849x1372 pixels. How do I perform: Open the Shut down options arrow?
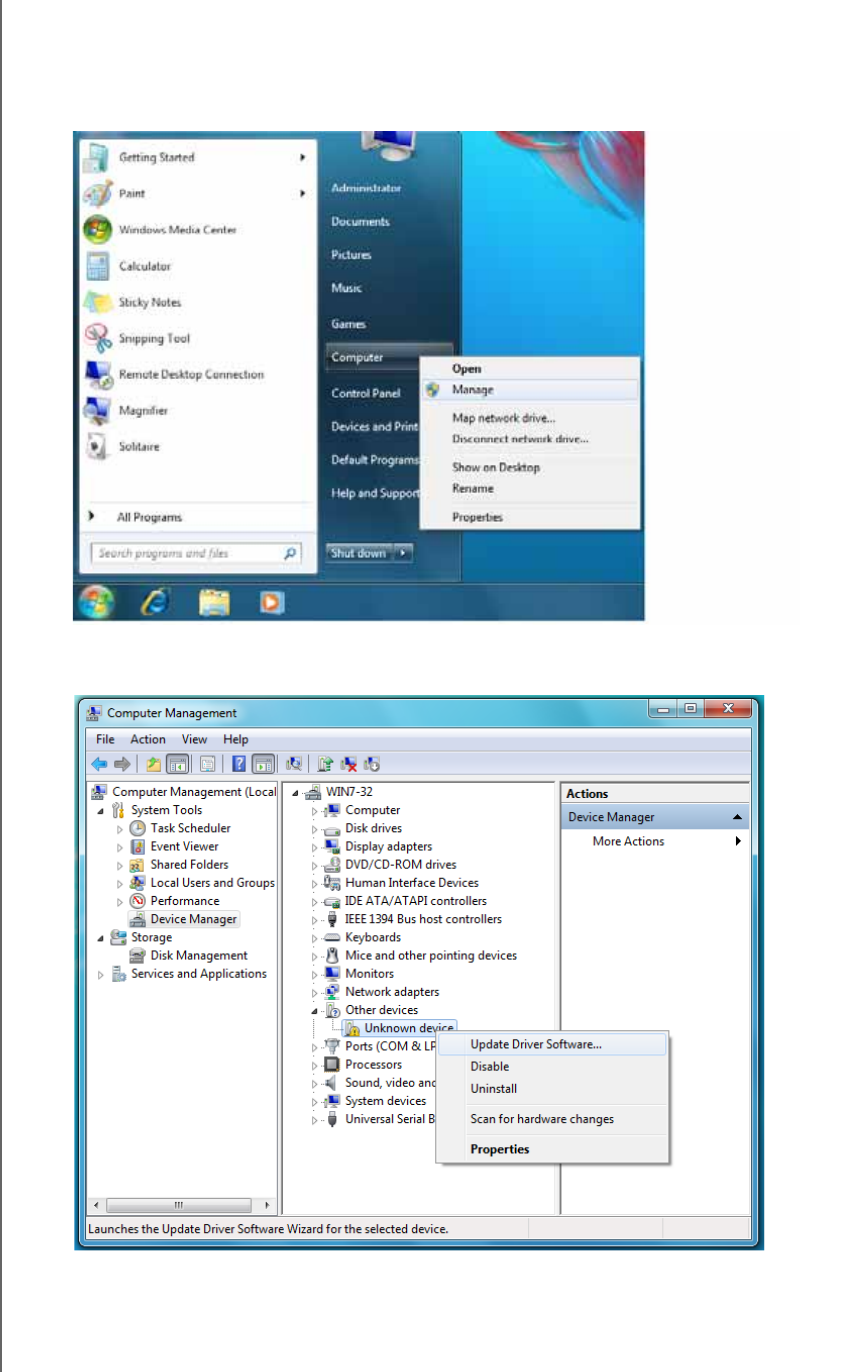403,553
